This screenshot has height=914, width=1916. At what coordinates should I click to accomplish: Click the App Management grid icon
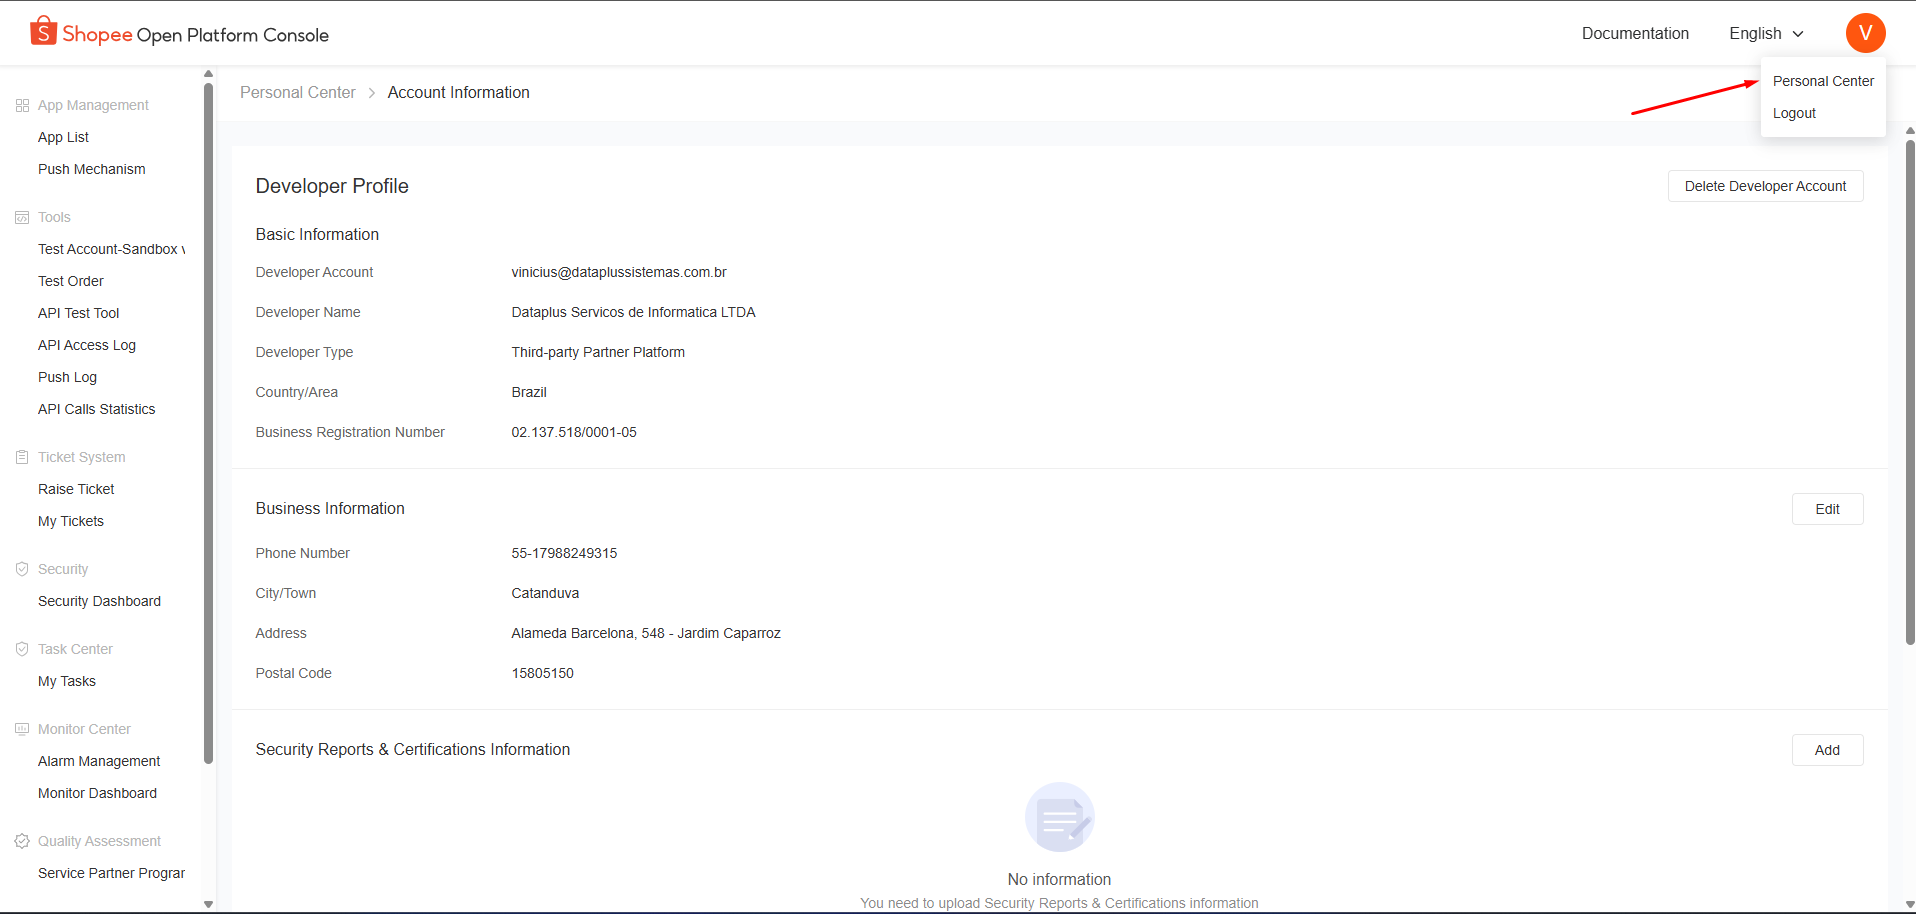pyautogui.click(x=22, y=105)
